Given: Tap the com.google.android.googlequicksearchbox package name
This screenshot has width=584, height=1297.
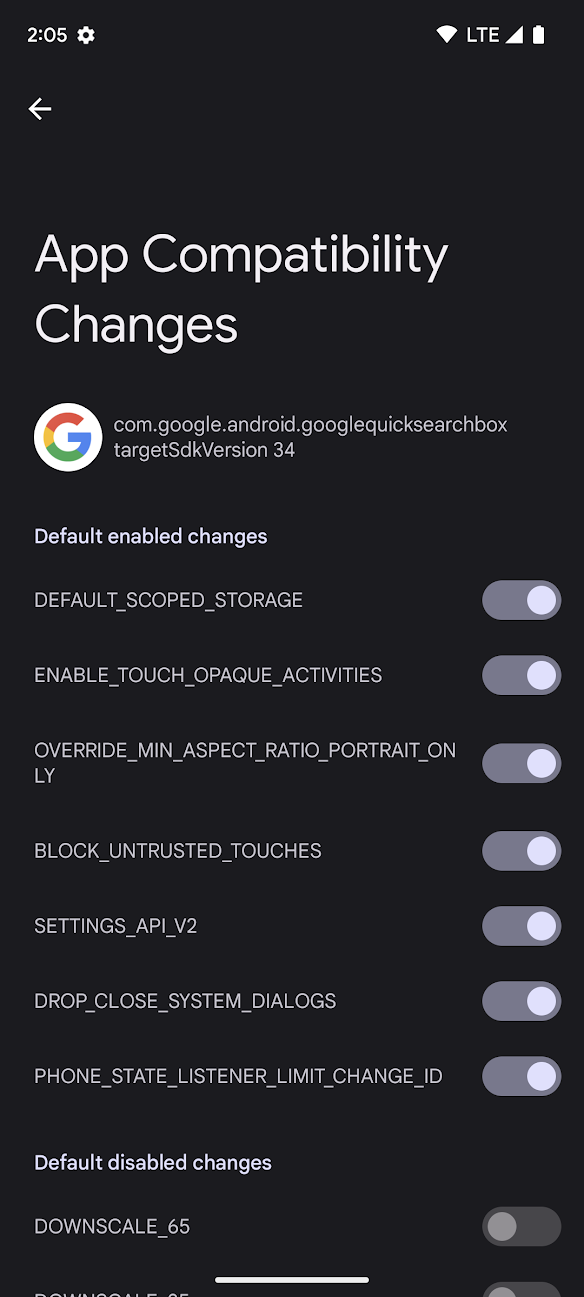Looking at the screenshot, I should click(x=310, y=424).
